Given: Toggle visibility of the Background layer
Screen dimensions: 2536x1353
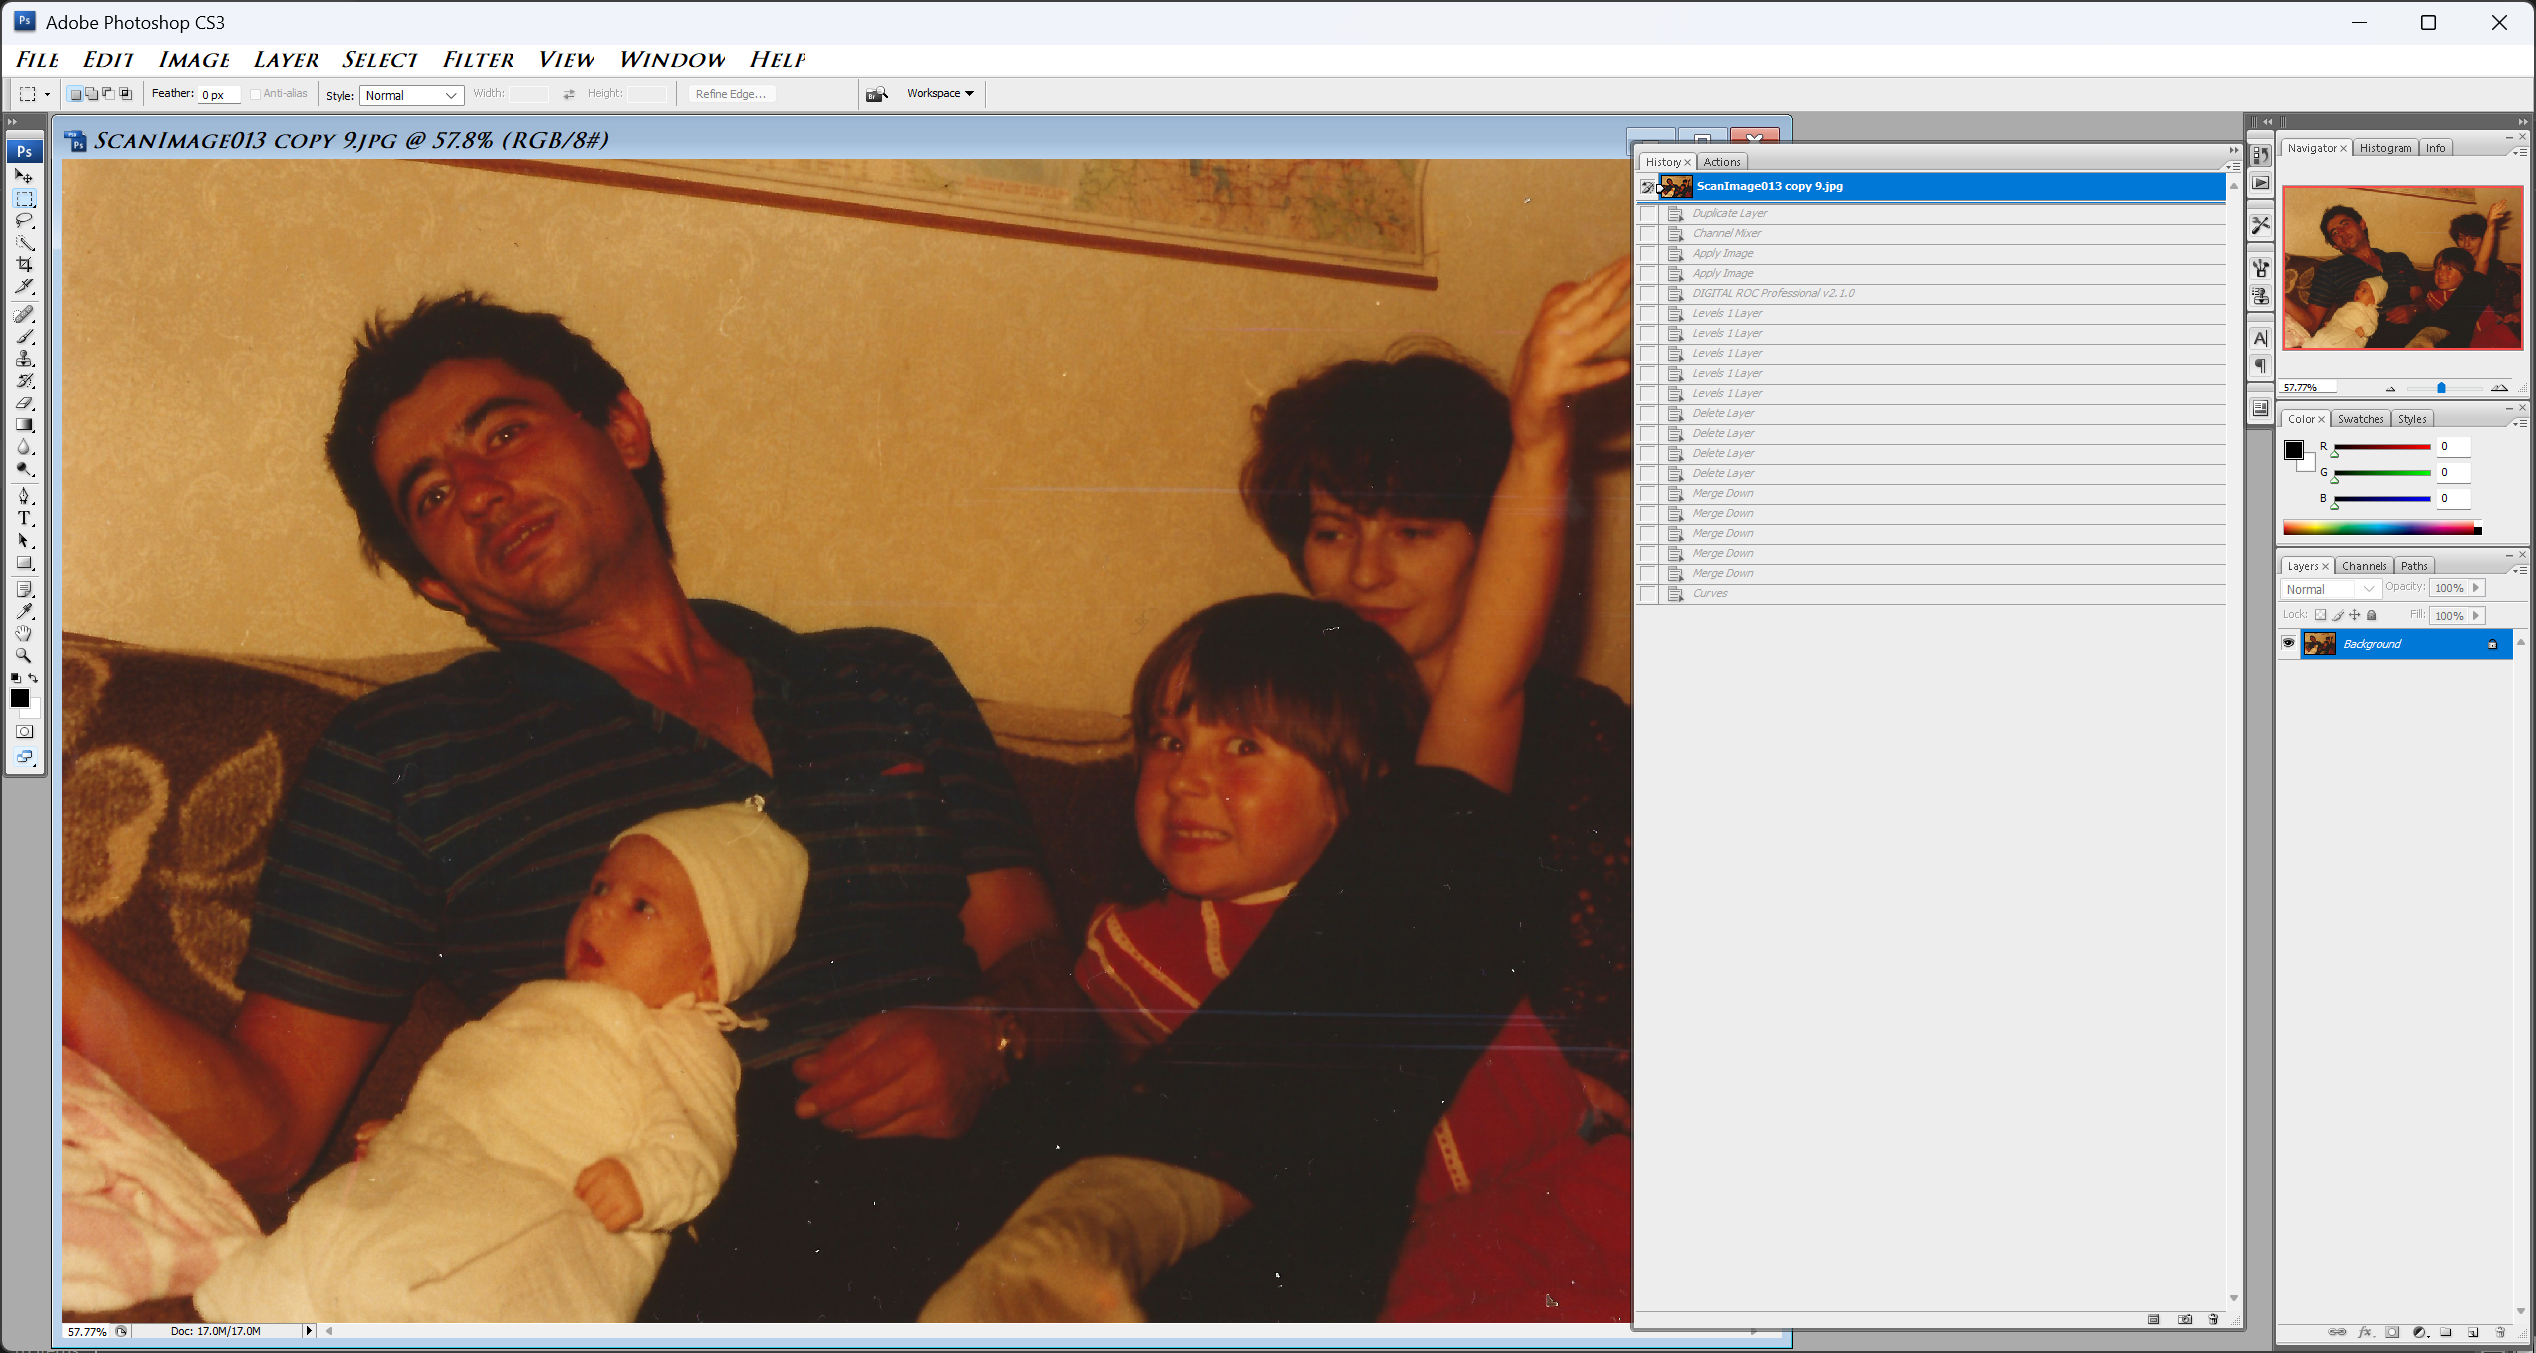Looking at the screenshot, I should 2288,643.
